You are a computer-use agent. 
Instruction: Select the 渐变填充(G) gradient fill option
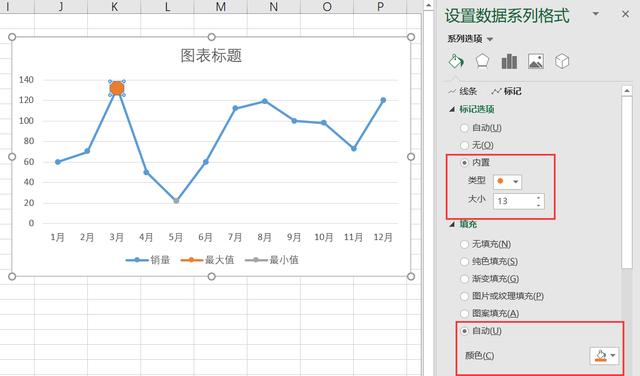(x=464, y=279)
